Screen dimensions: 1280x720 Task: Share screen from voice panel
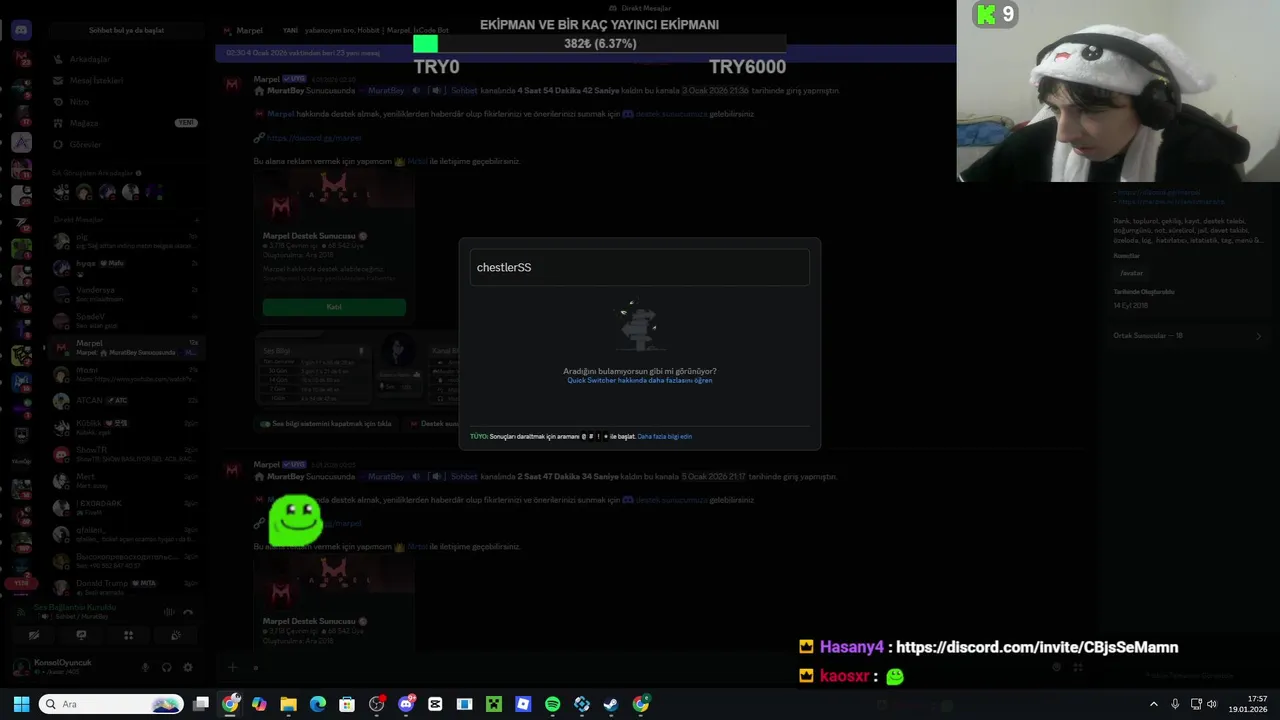pyautogui.click(x=81, y=635)
